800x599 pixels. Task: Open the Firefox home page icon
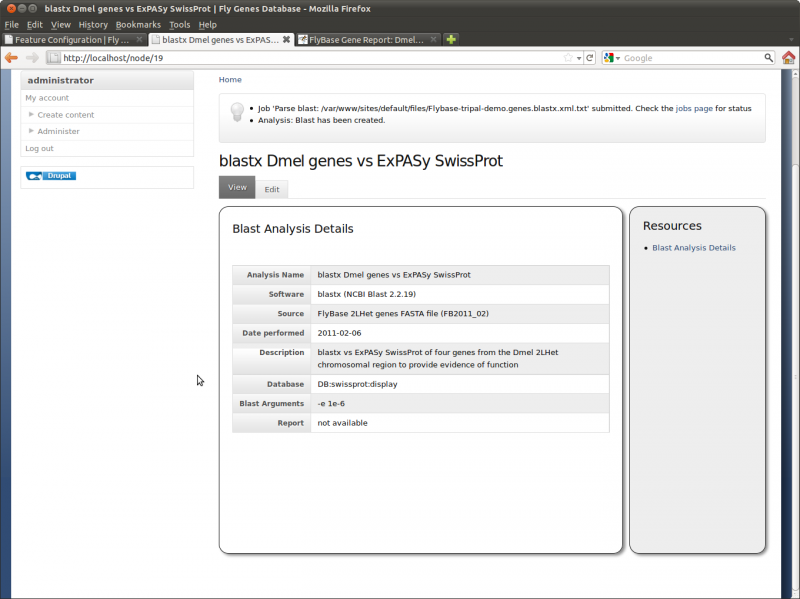pyautogui.click(x=788, y=58)
